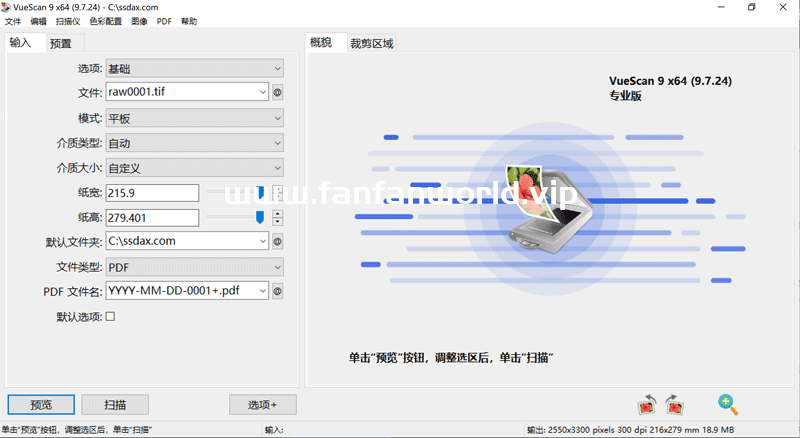Open the 模式 dropdown showing 平板
The image size is (800, 438).
pyautogui.click(x=194, y=118)
